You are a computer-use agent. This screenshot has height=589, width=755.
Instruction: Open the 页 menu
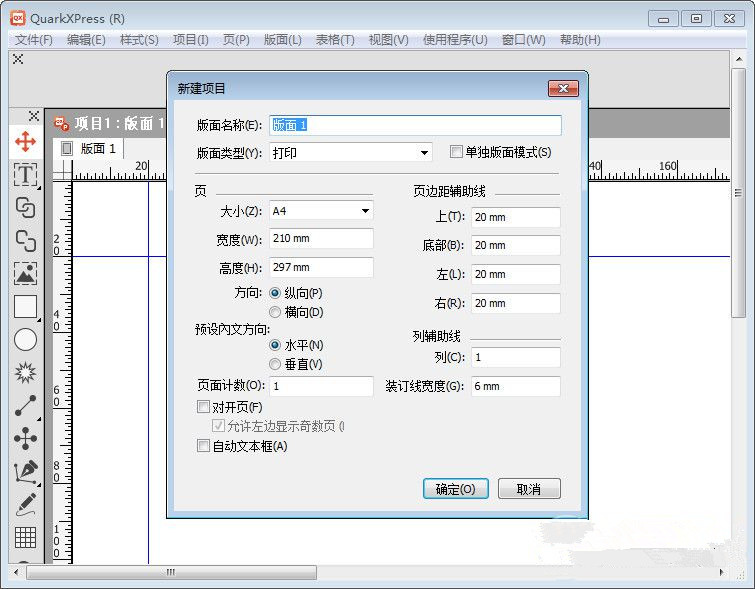pos(236,39)
